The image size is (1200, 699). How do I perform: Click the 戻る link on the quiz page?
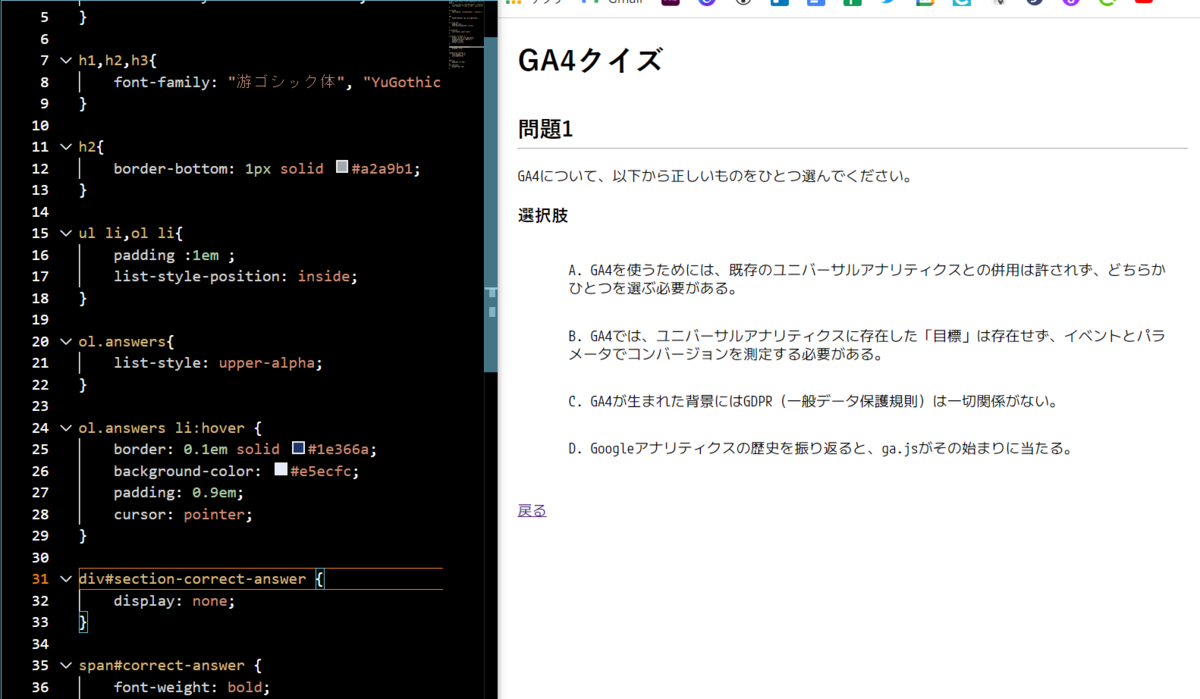pos(532,510)
